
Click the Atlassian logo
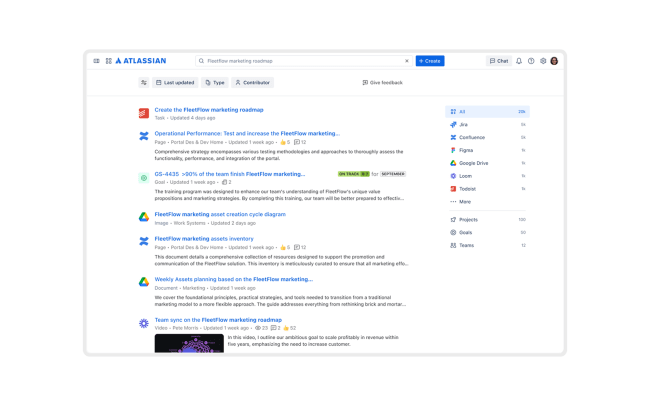(141, 61)
